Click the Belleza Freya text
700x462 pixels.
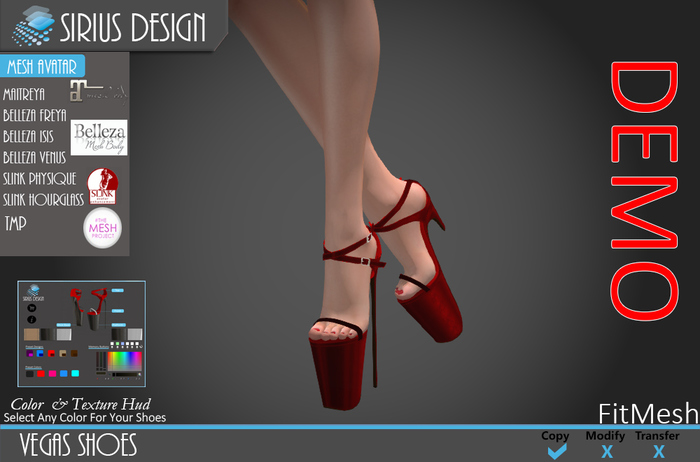pos(35,116)
